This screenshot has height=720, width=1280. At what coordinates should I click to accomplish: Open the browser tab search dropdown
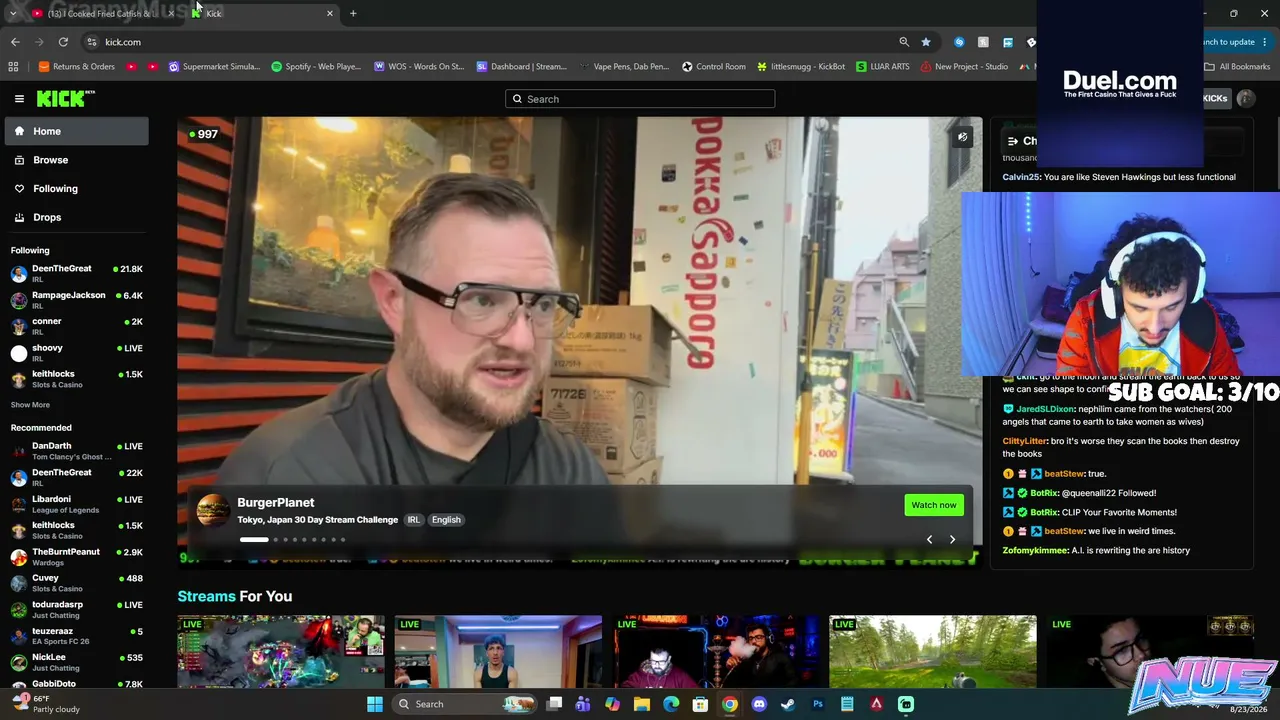[12, 13]
